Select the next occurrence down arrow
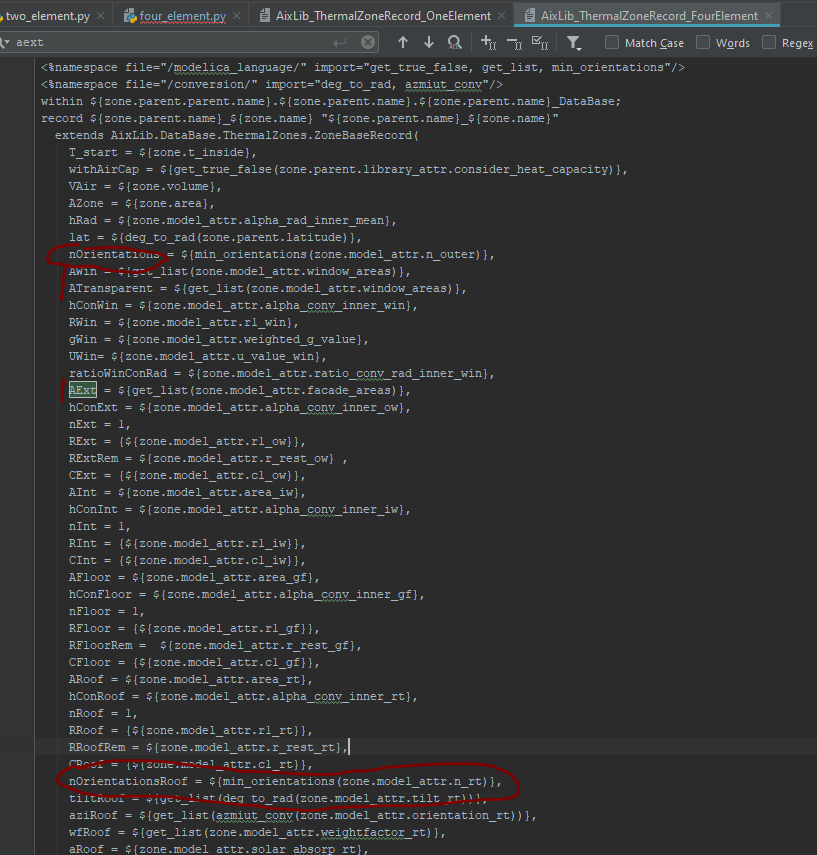This screenshot has width=817, height=855. click(x=427, y=42)
